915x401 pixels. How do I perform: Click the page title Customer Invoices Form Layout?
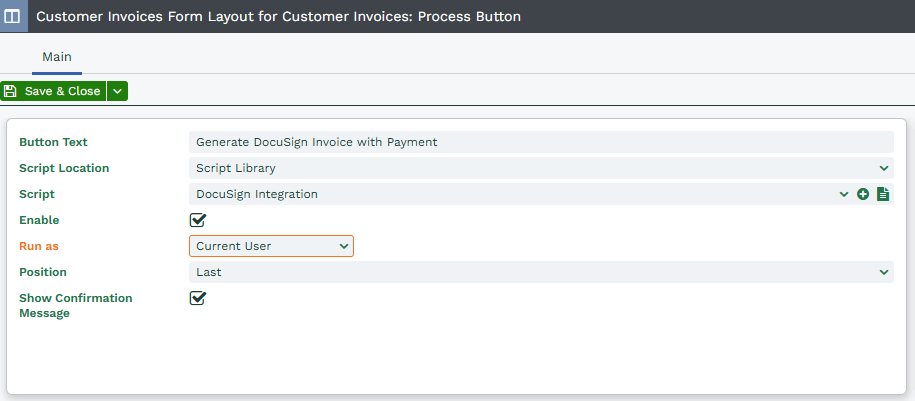(x=278, y=16)
